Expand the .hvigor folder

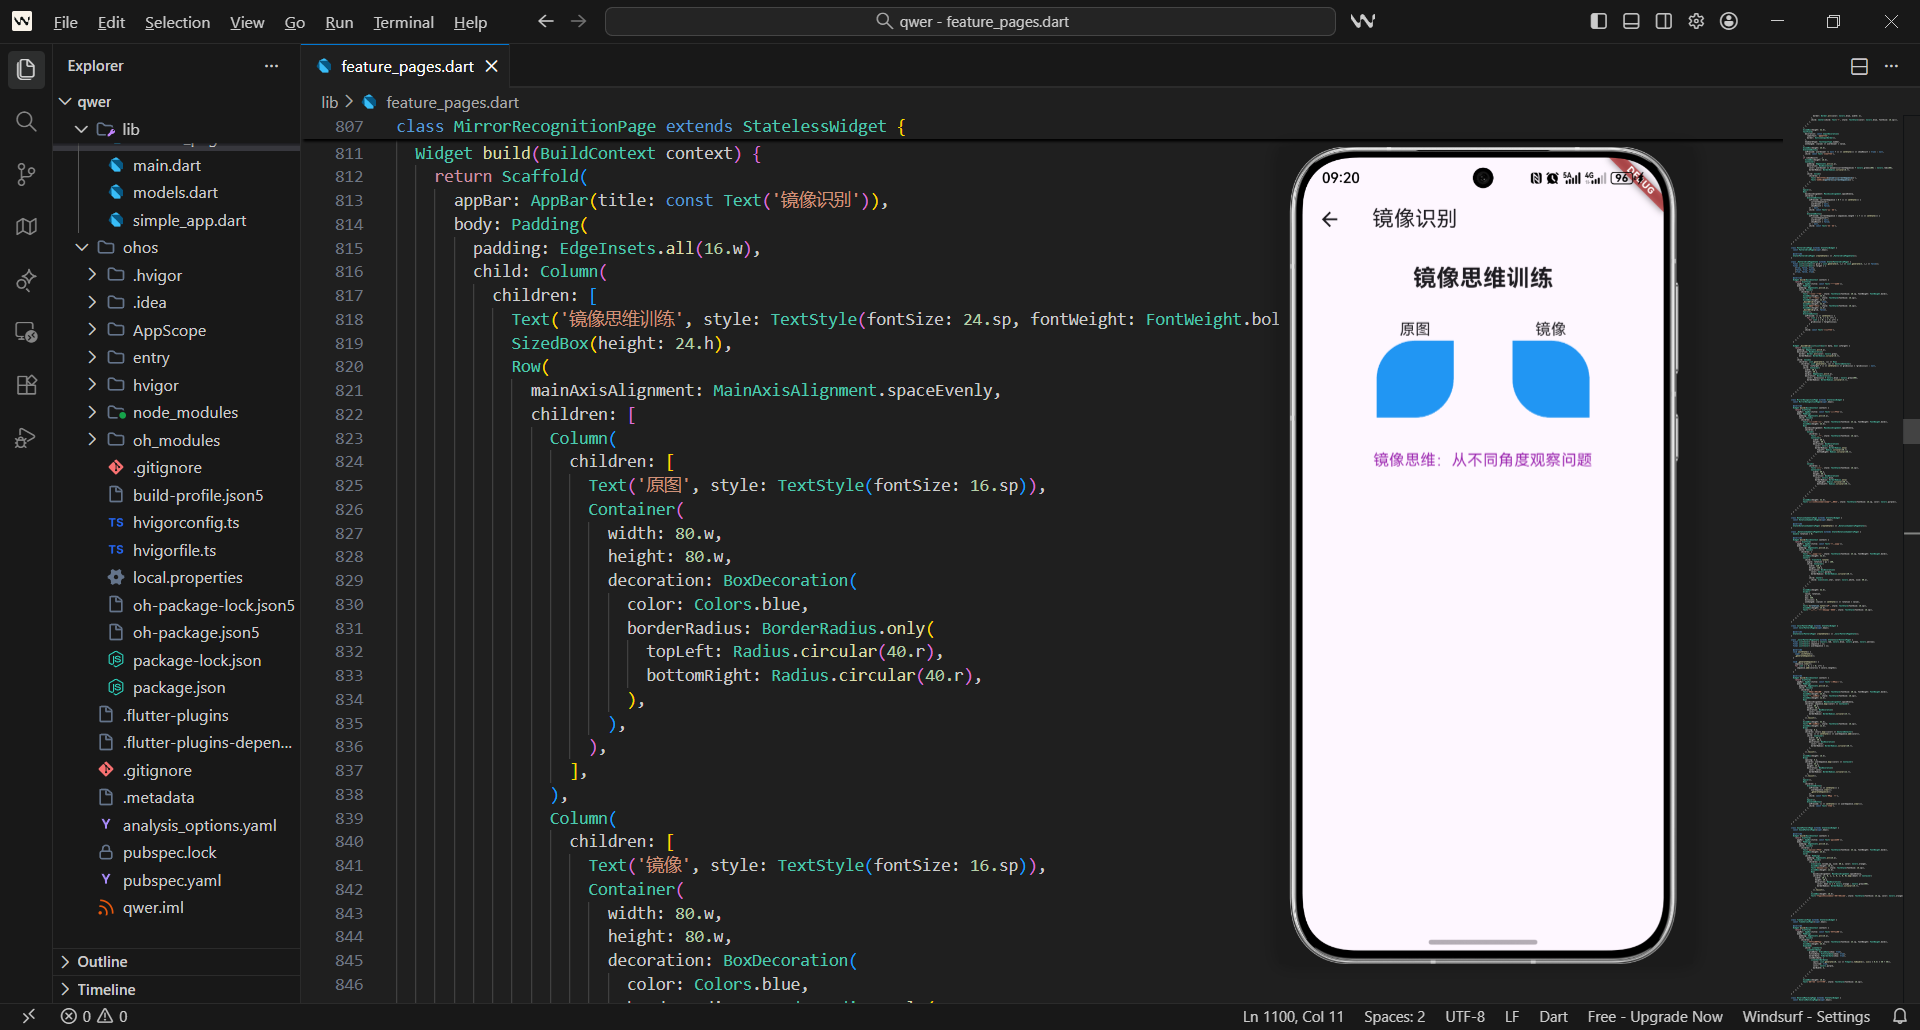[x=92, y=275]
